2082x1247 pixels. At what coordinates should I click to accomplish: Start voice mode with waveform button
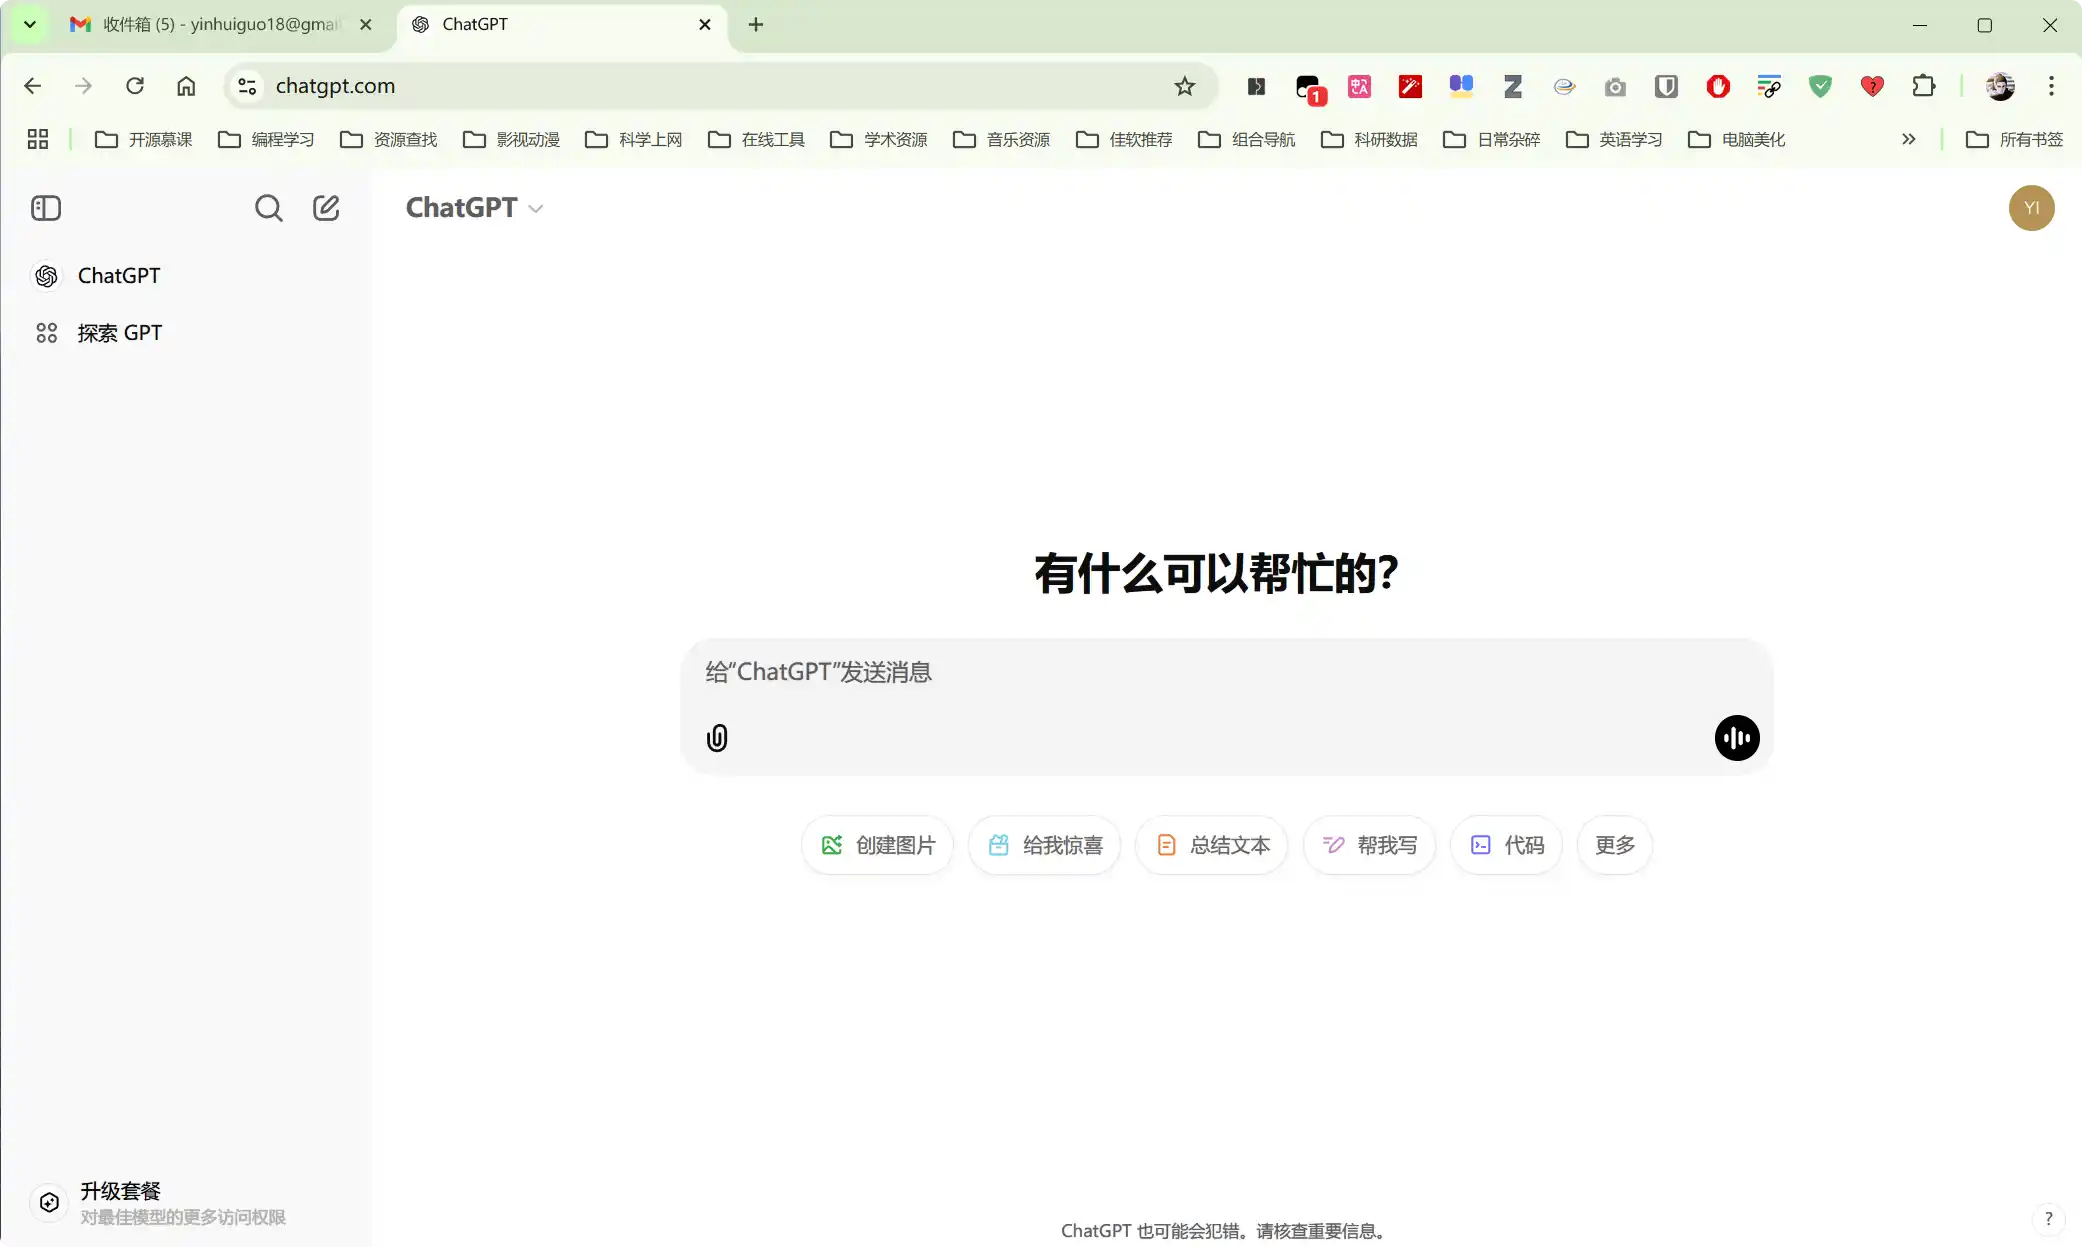click(1737, 738)
